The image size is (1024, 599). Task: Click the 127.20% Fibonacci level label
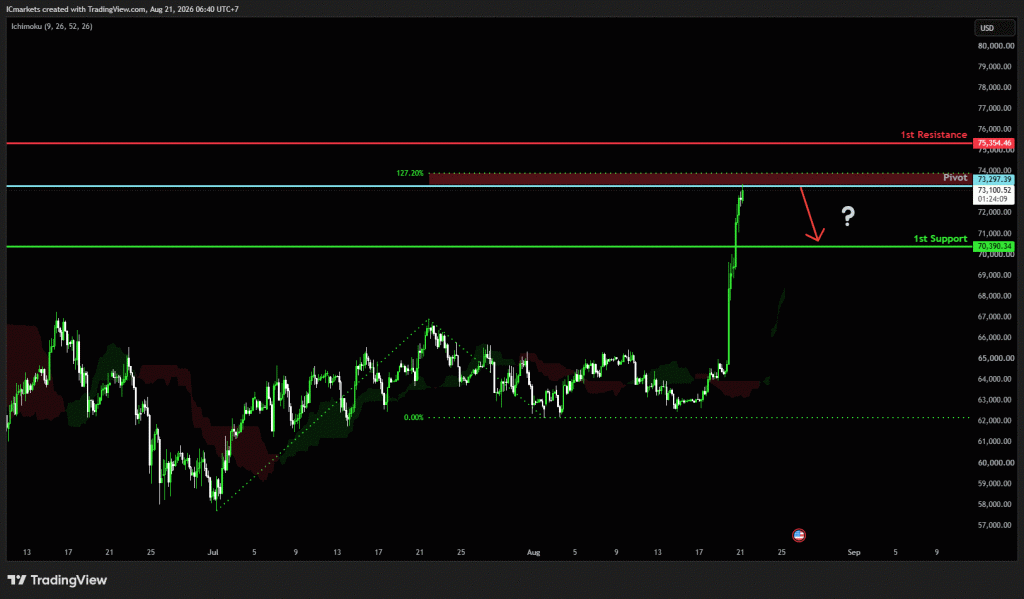tap(409, 173)
